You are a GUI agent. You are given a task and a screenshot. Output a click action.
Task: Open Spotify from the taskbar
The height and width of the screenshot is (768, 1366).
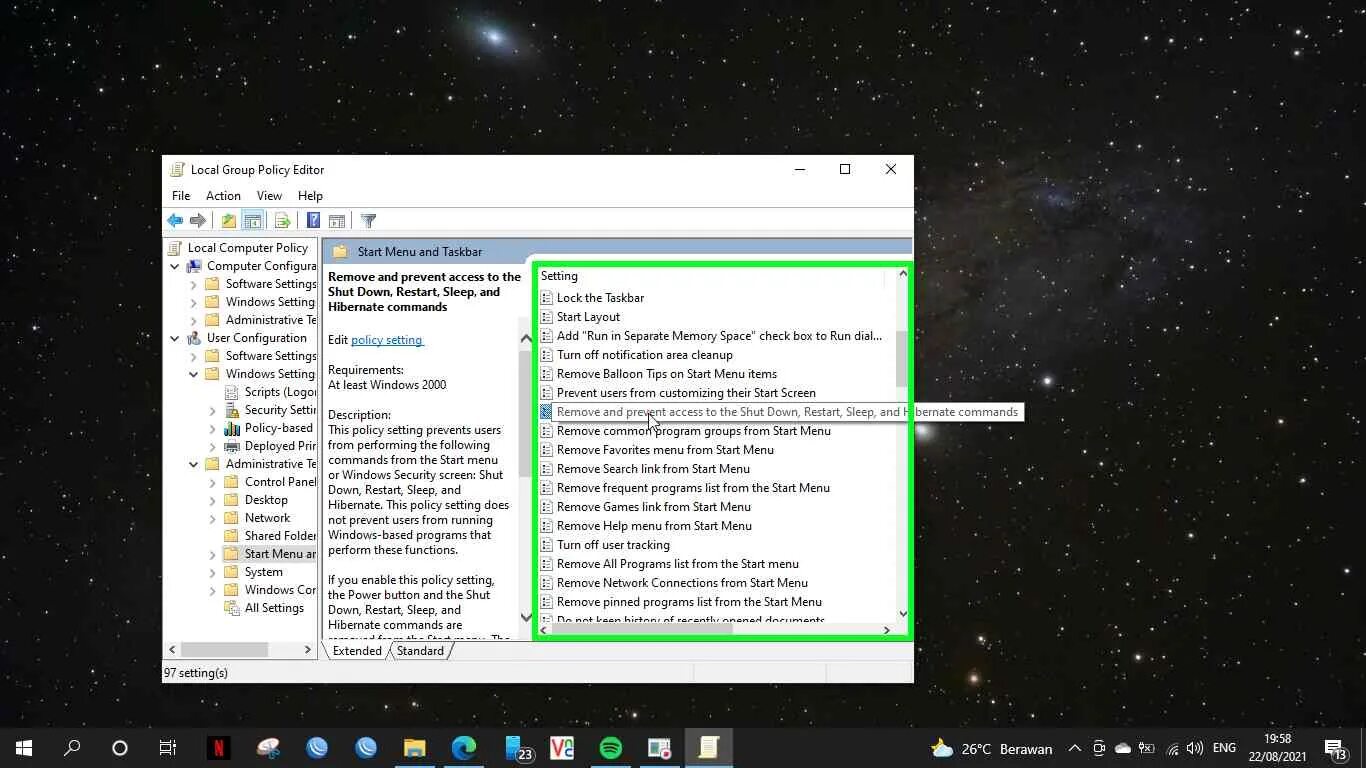point(611,747)
